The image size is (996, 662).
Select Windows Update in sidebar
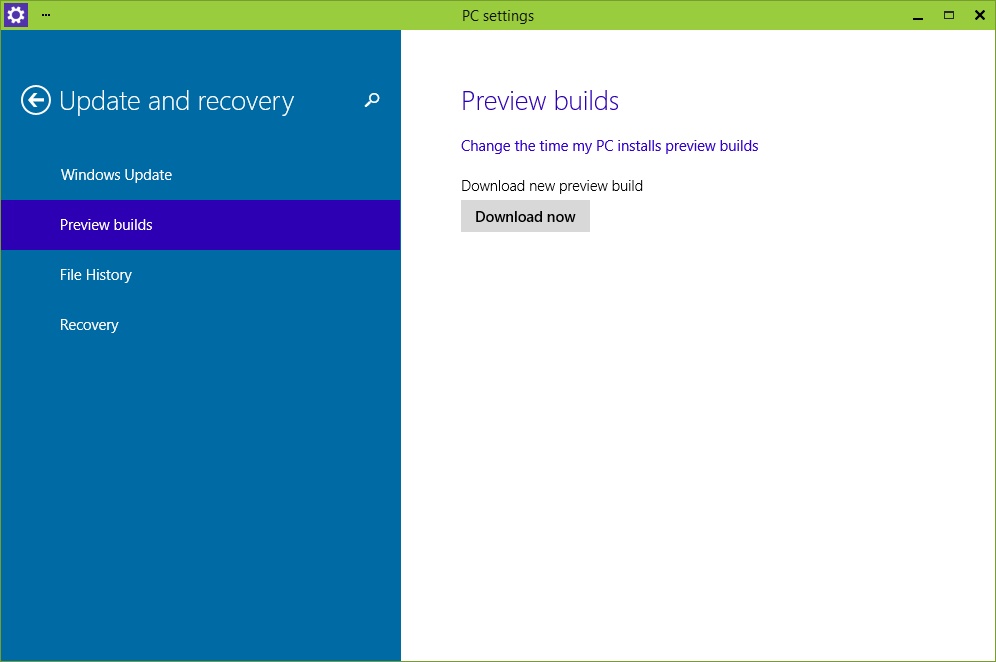(x=201, y=175)
